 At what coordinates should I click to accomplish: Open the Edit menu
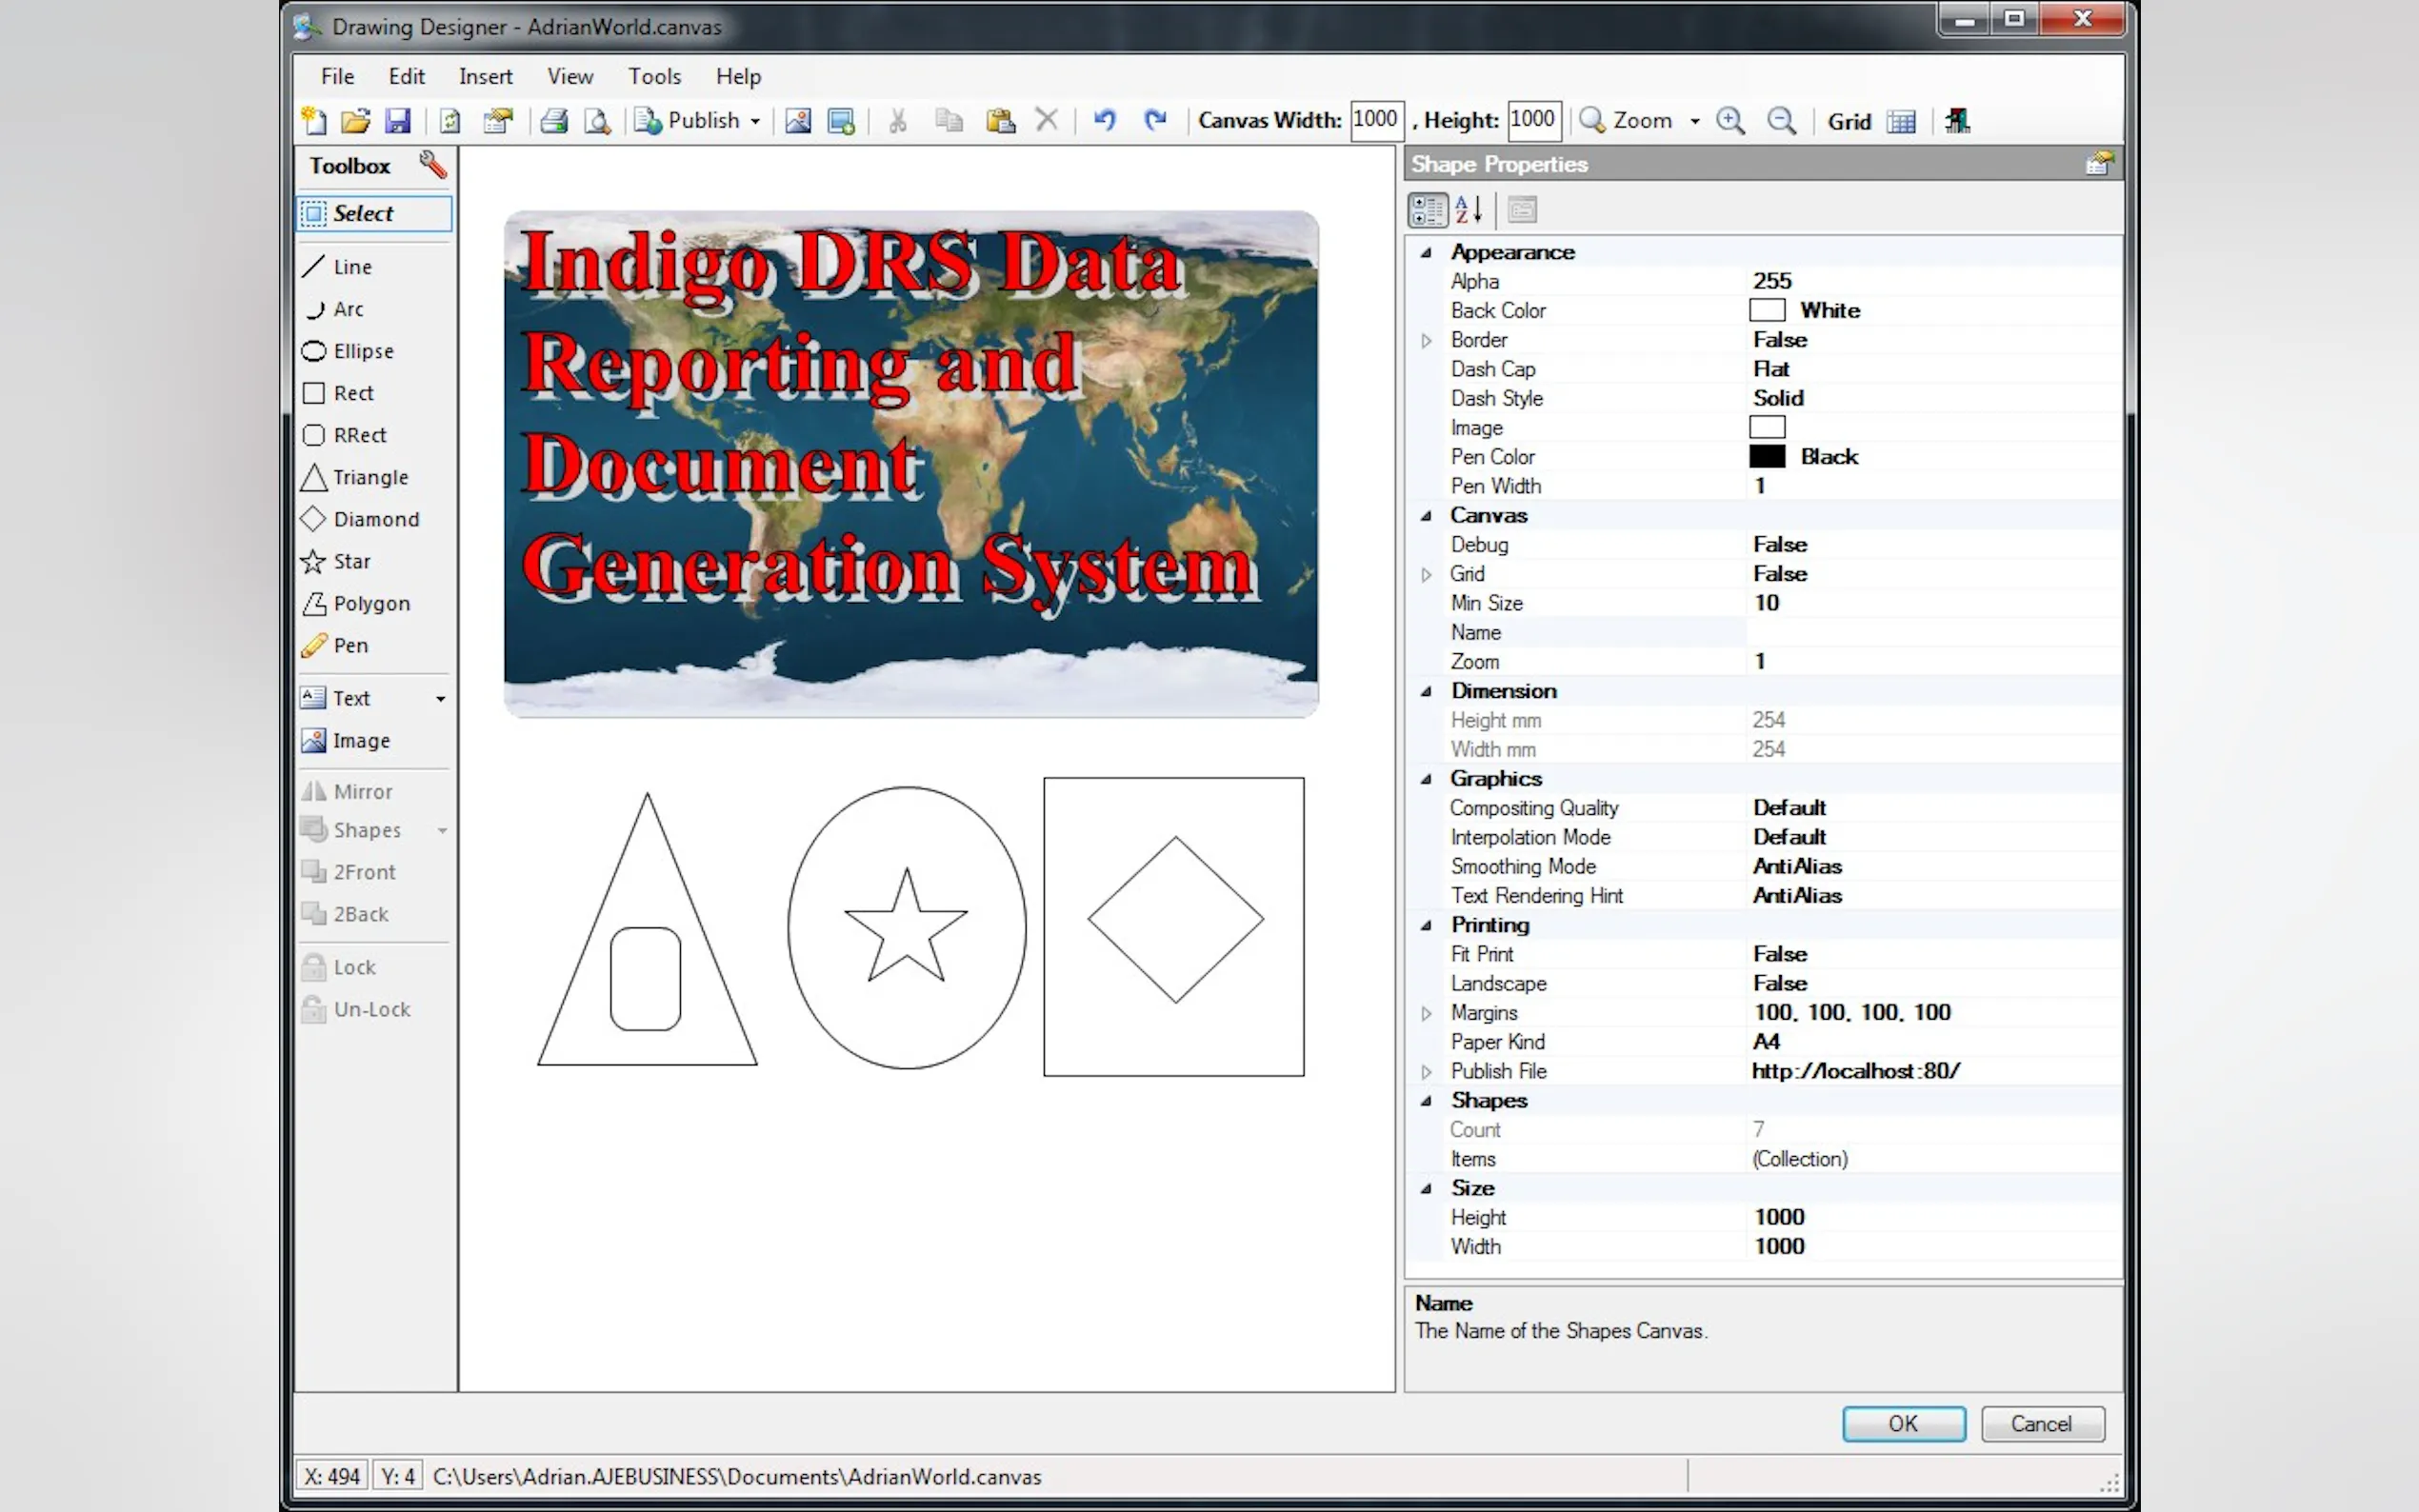406,76
